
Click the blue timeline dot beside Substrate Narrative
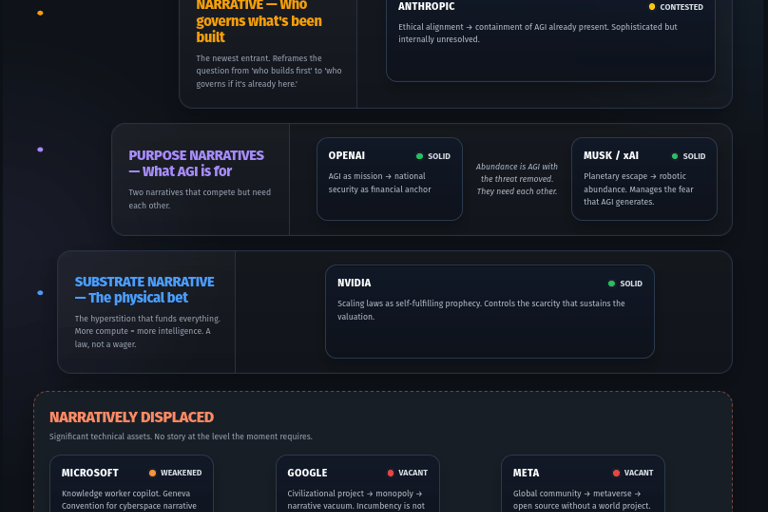[40, 293]
